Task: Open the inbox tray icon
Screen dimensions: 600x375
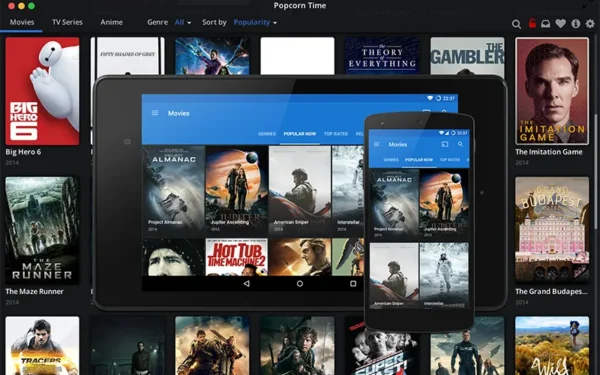Action: point(545,24)
